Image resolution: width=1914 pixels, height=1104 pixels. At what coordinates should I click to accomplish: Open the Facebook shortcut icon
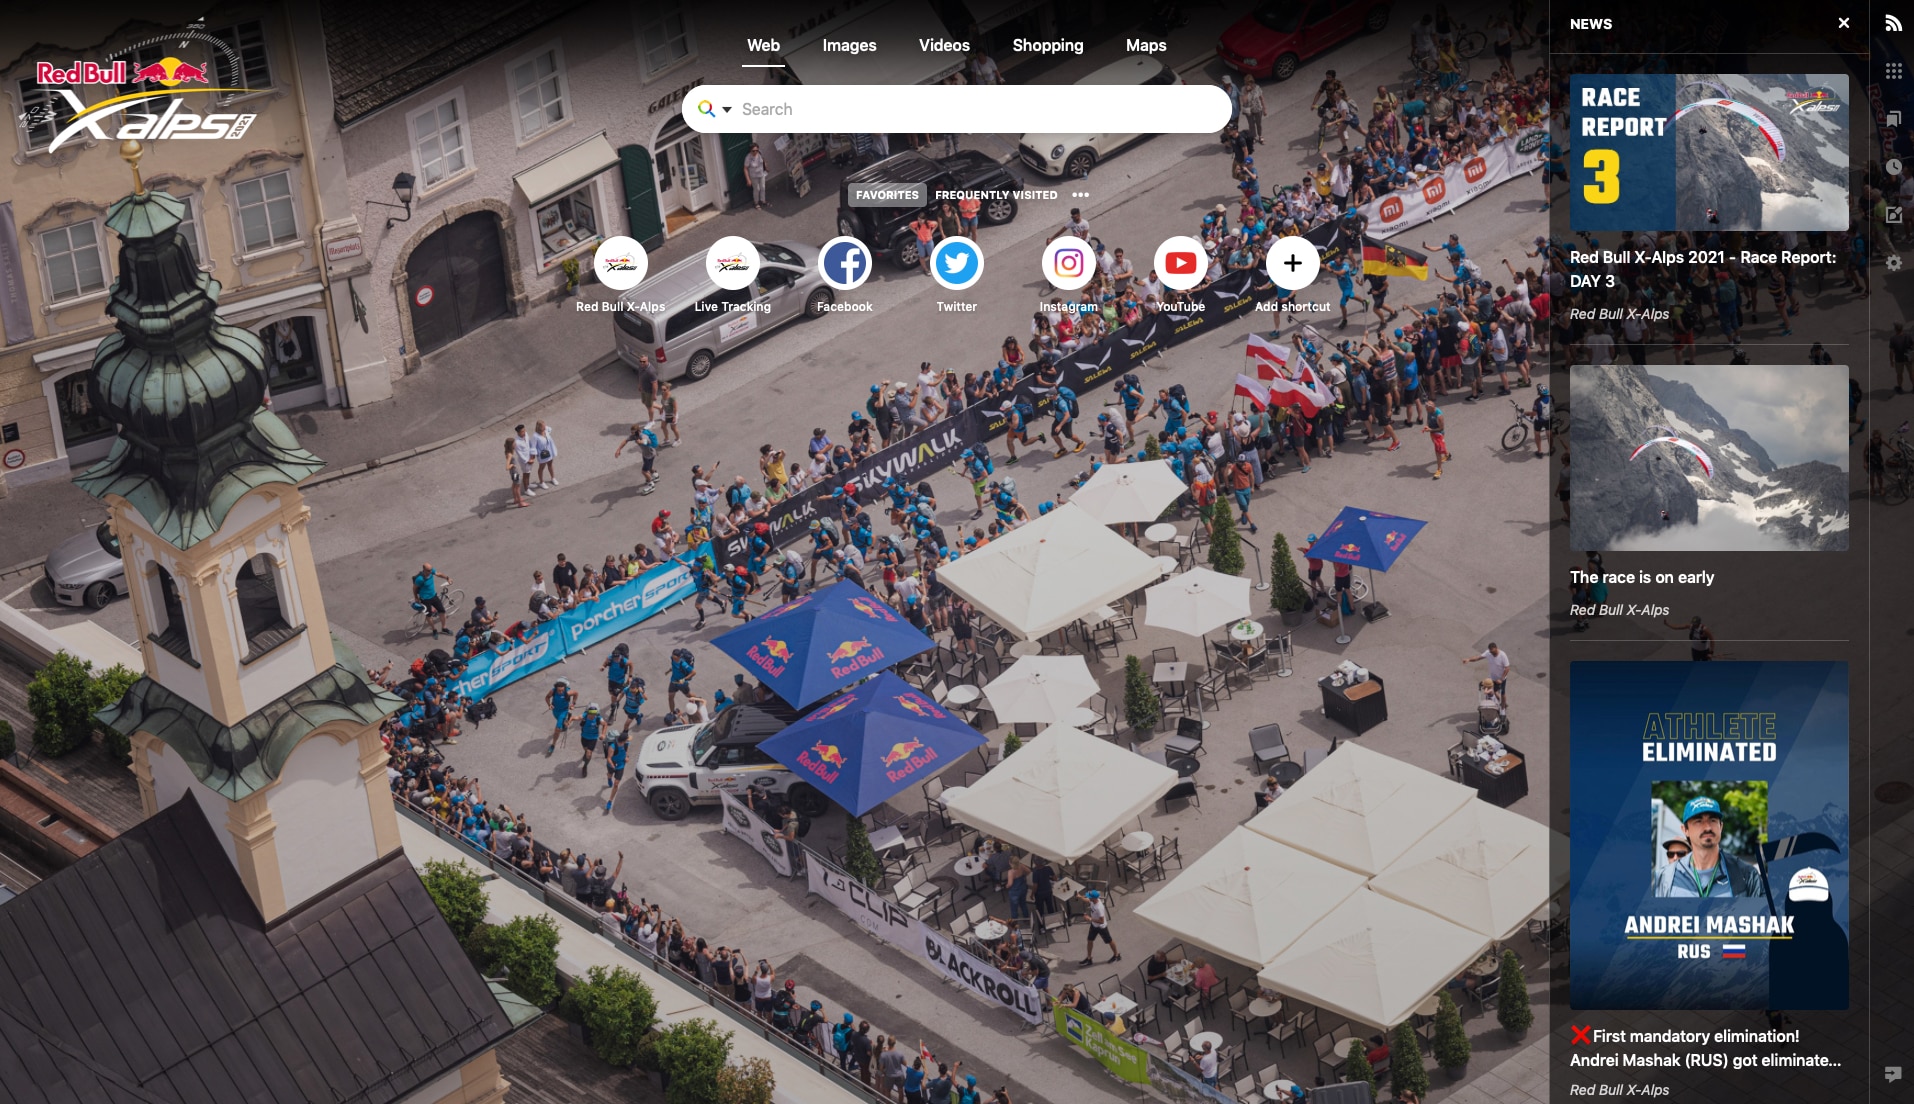[845, 263]
